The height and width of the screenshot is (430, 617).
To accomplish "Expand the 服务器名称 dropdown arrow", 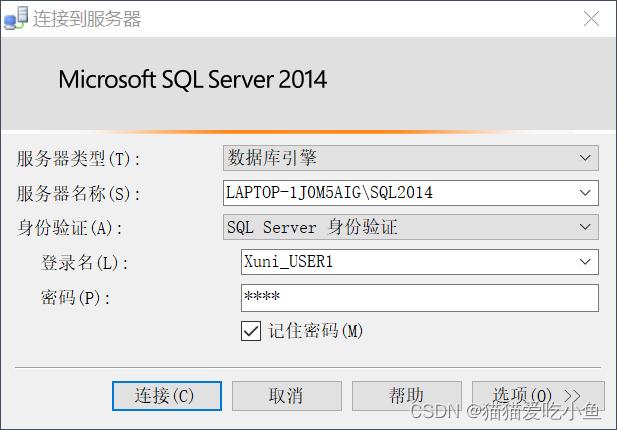I will 585,193.
